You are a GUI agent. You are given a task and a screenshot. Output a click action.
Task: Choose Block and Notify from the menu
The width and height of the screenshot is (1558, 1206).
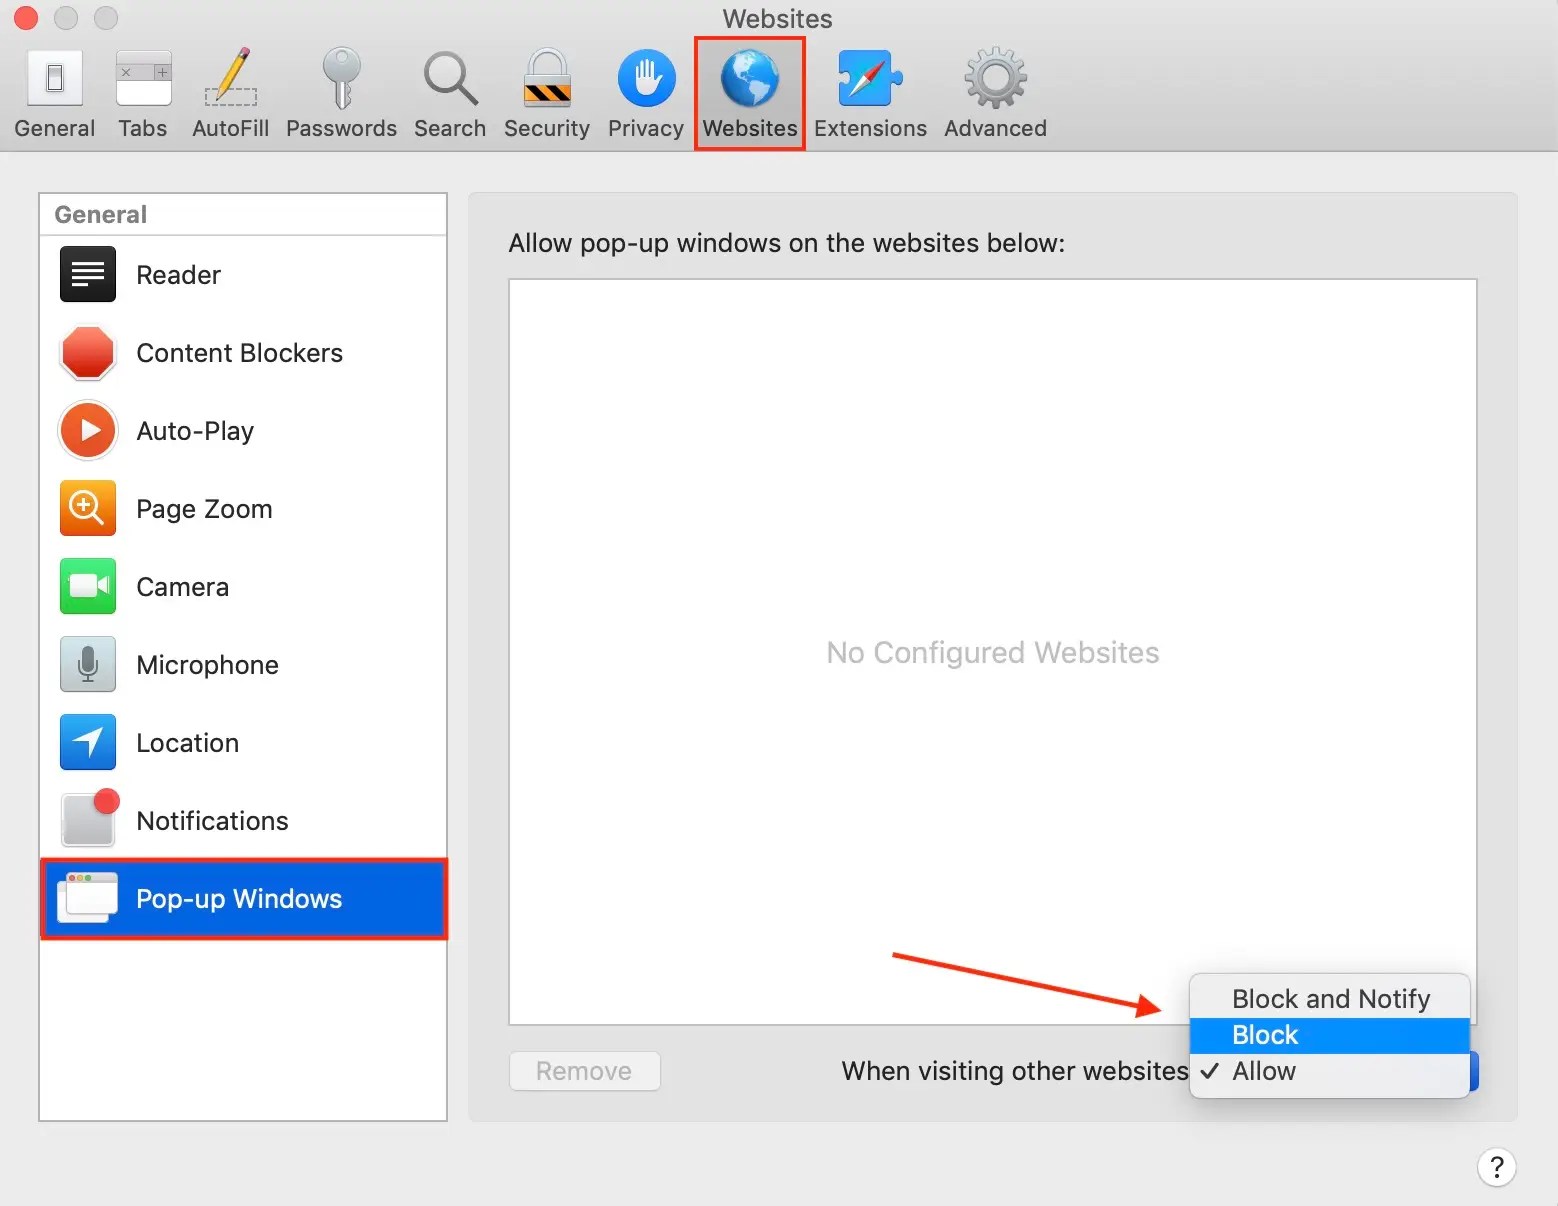click(x=1330, y=999)
